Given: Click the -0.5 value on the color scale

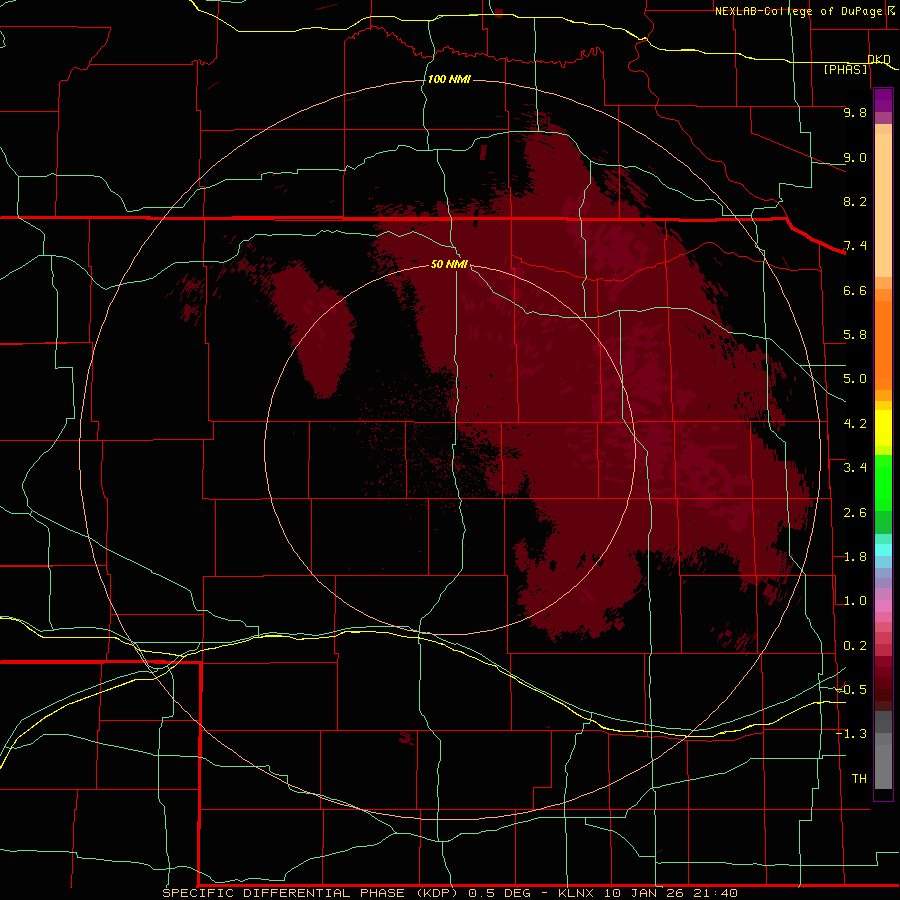Looking at the screenshot, I should click(852, 690).
